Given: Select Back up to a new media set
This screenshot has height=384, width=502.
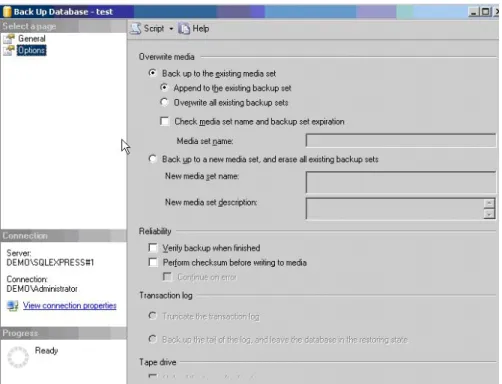Looking at the screenshot, I should tap(152, 159).
